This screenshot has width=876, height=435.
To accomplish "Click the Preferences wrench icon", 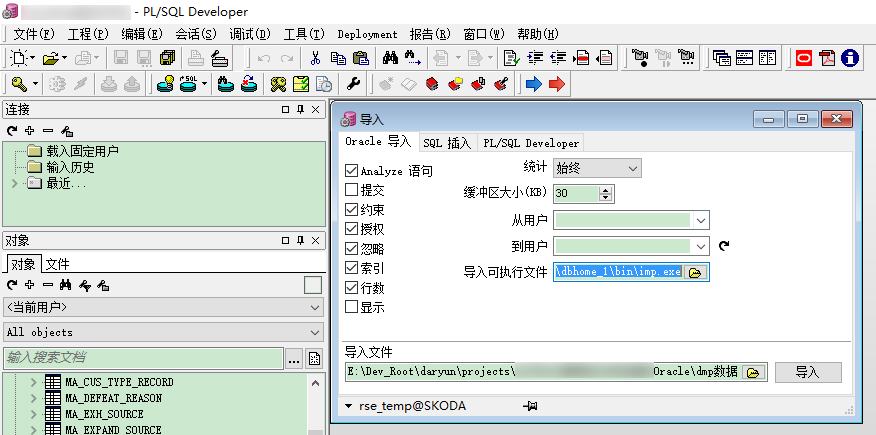I will (x=354, y=84).
